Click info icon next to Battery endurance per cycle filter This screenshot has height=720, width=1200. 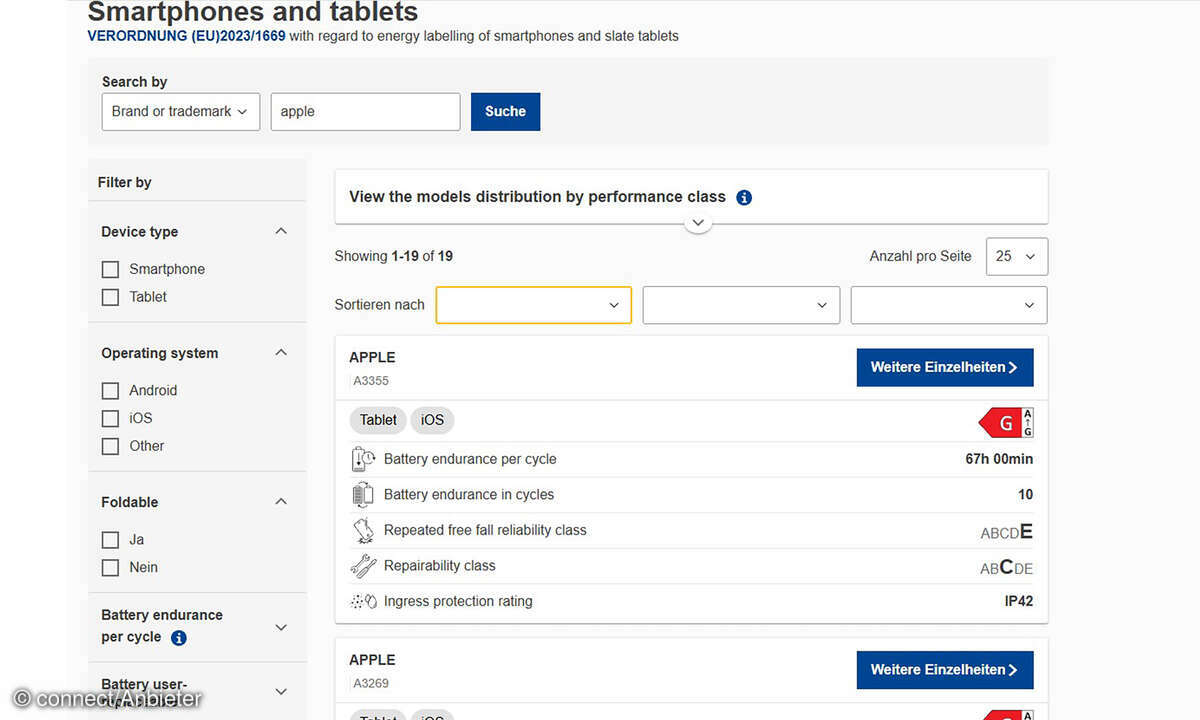(178, 638)
